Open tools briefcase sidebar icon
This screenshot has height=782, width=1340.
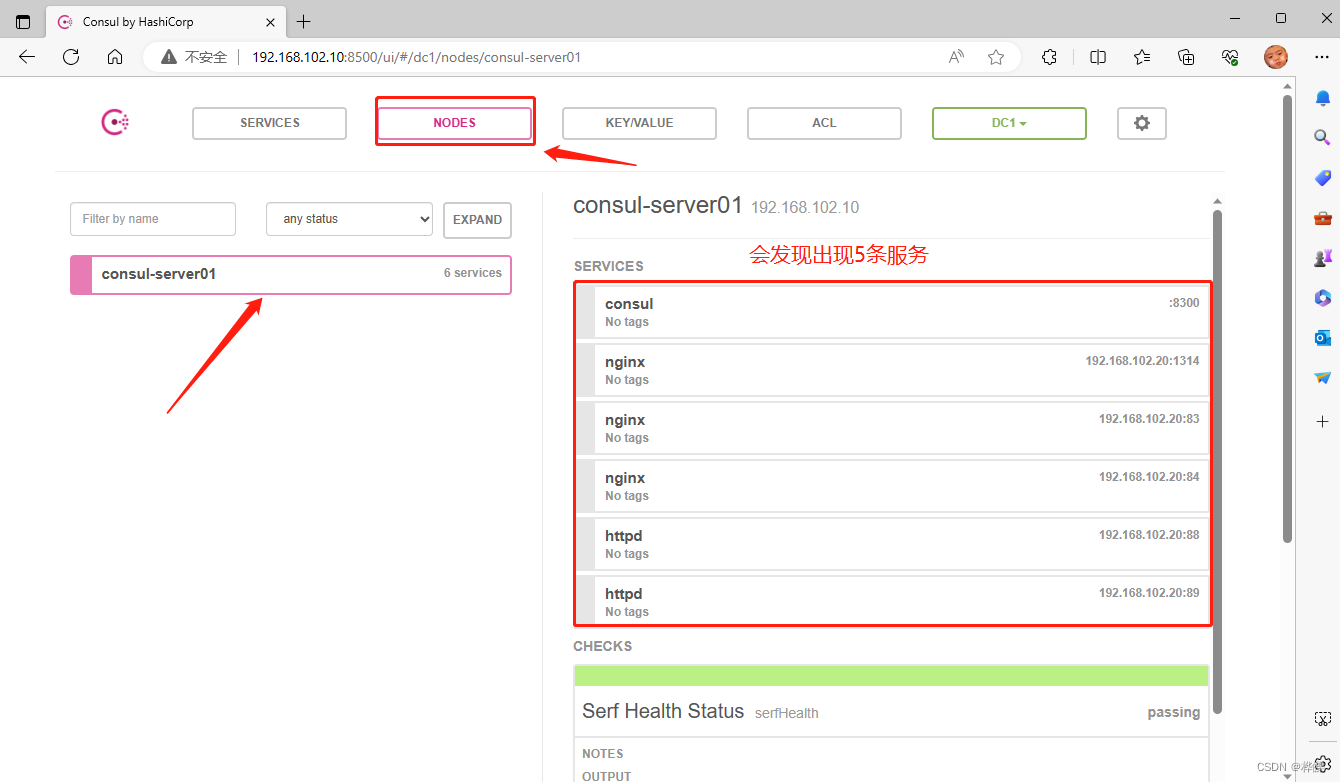pos(1322,218)
